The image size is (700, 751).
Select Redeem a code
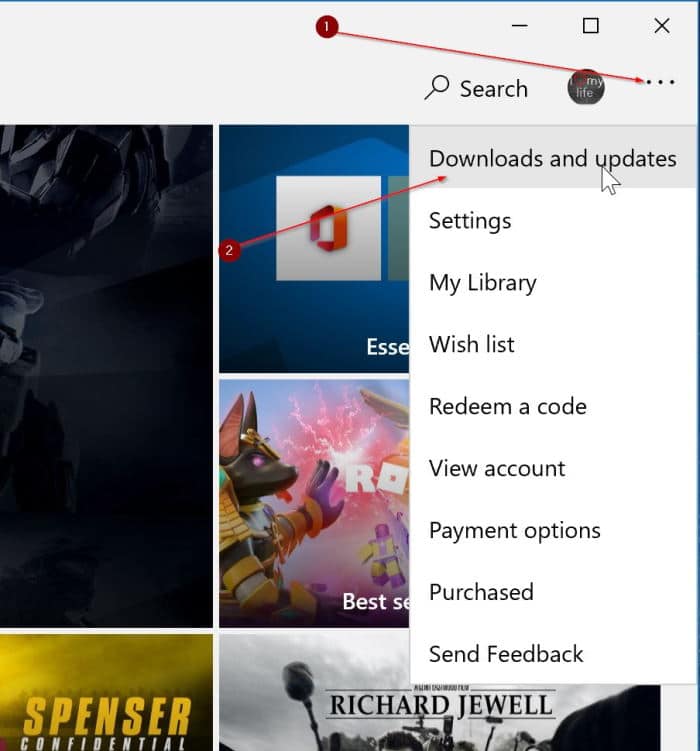tap(553, 406)
